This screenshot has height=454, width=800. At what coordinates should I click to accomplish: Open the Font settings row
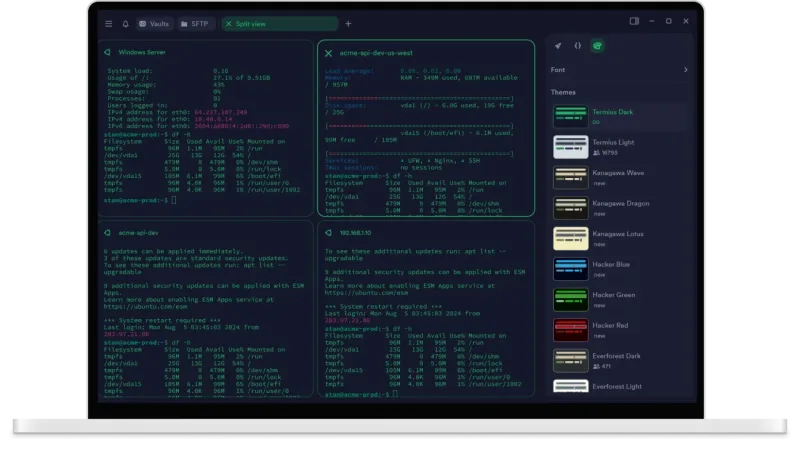pos(619,69)
